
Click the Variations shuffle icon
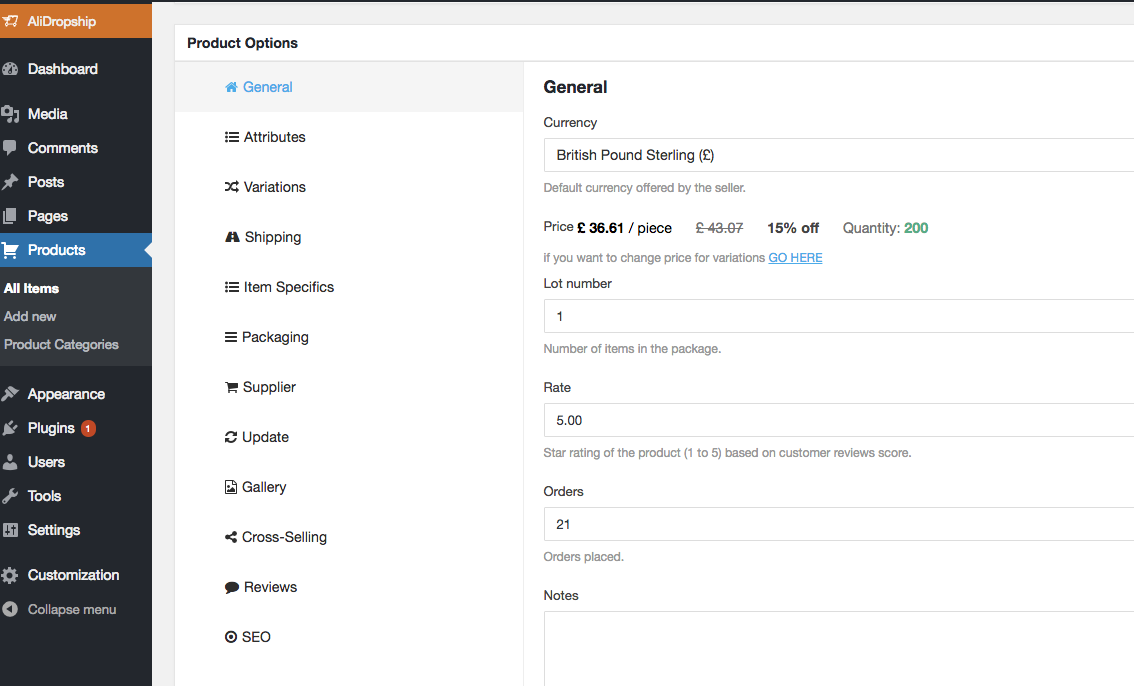pyautogui.click(x=231, y=186)
